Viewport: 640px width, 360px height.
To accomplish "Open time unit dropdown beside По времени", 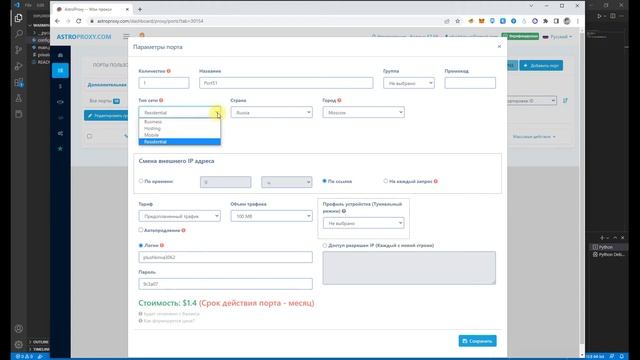I will 287,182.
